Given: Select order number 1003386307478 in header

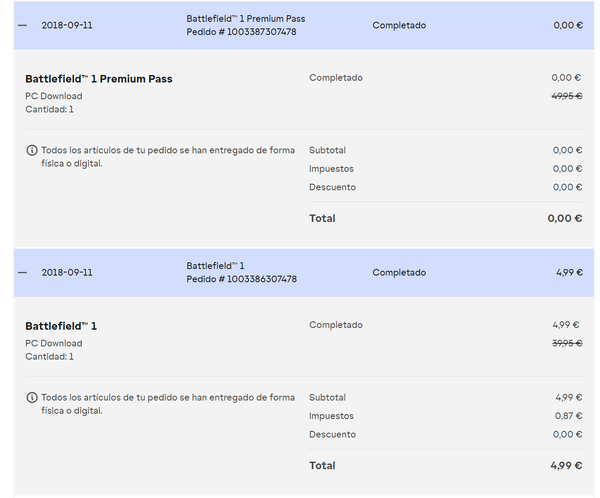Looking at the screenshot, I should [x=241, y=279].
